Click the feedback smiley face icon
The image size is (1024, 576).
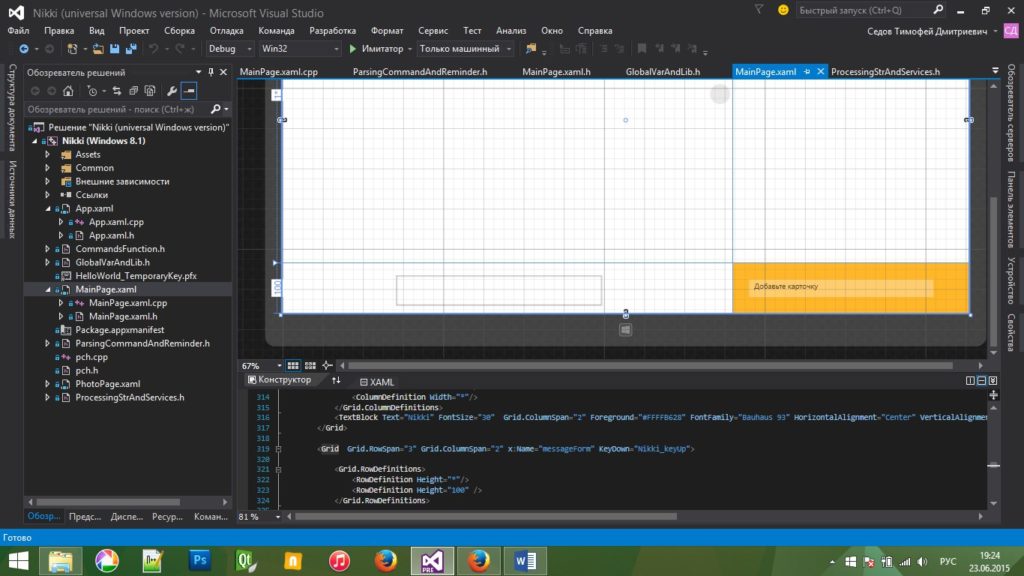point(782,10)
